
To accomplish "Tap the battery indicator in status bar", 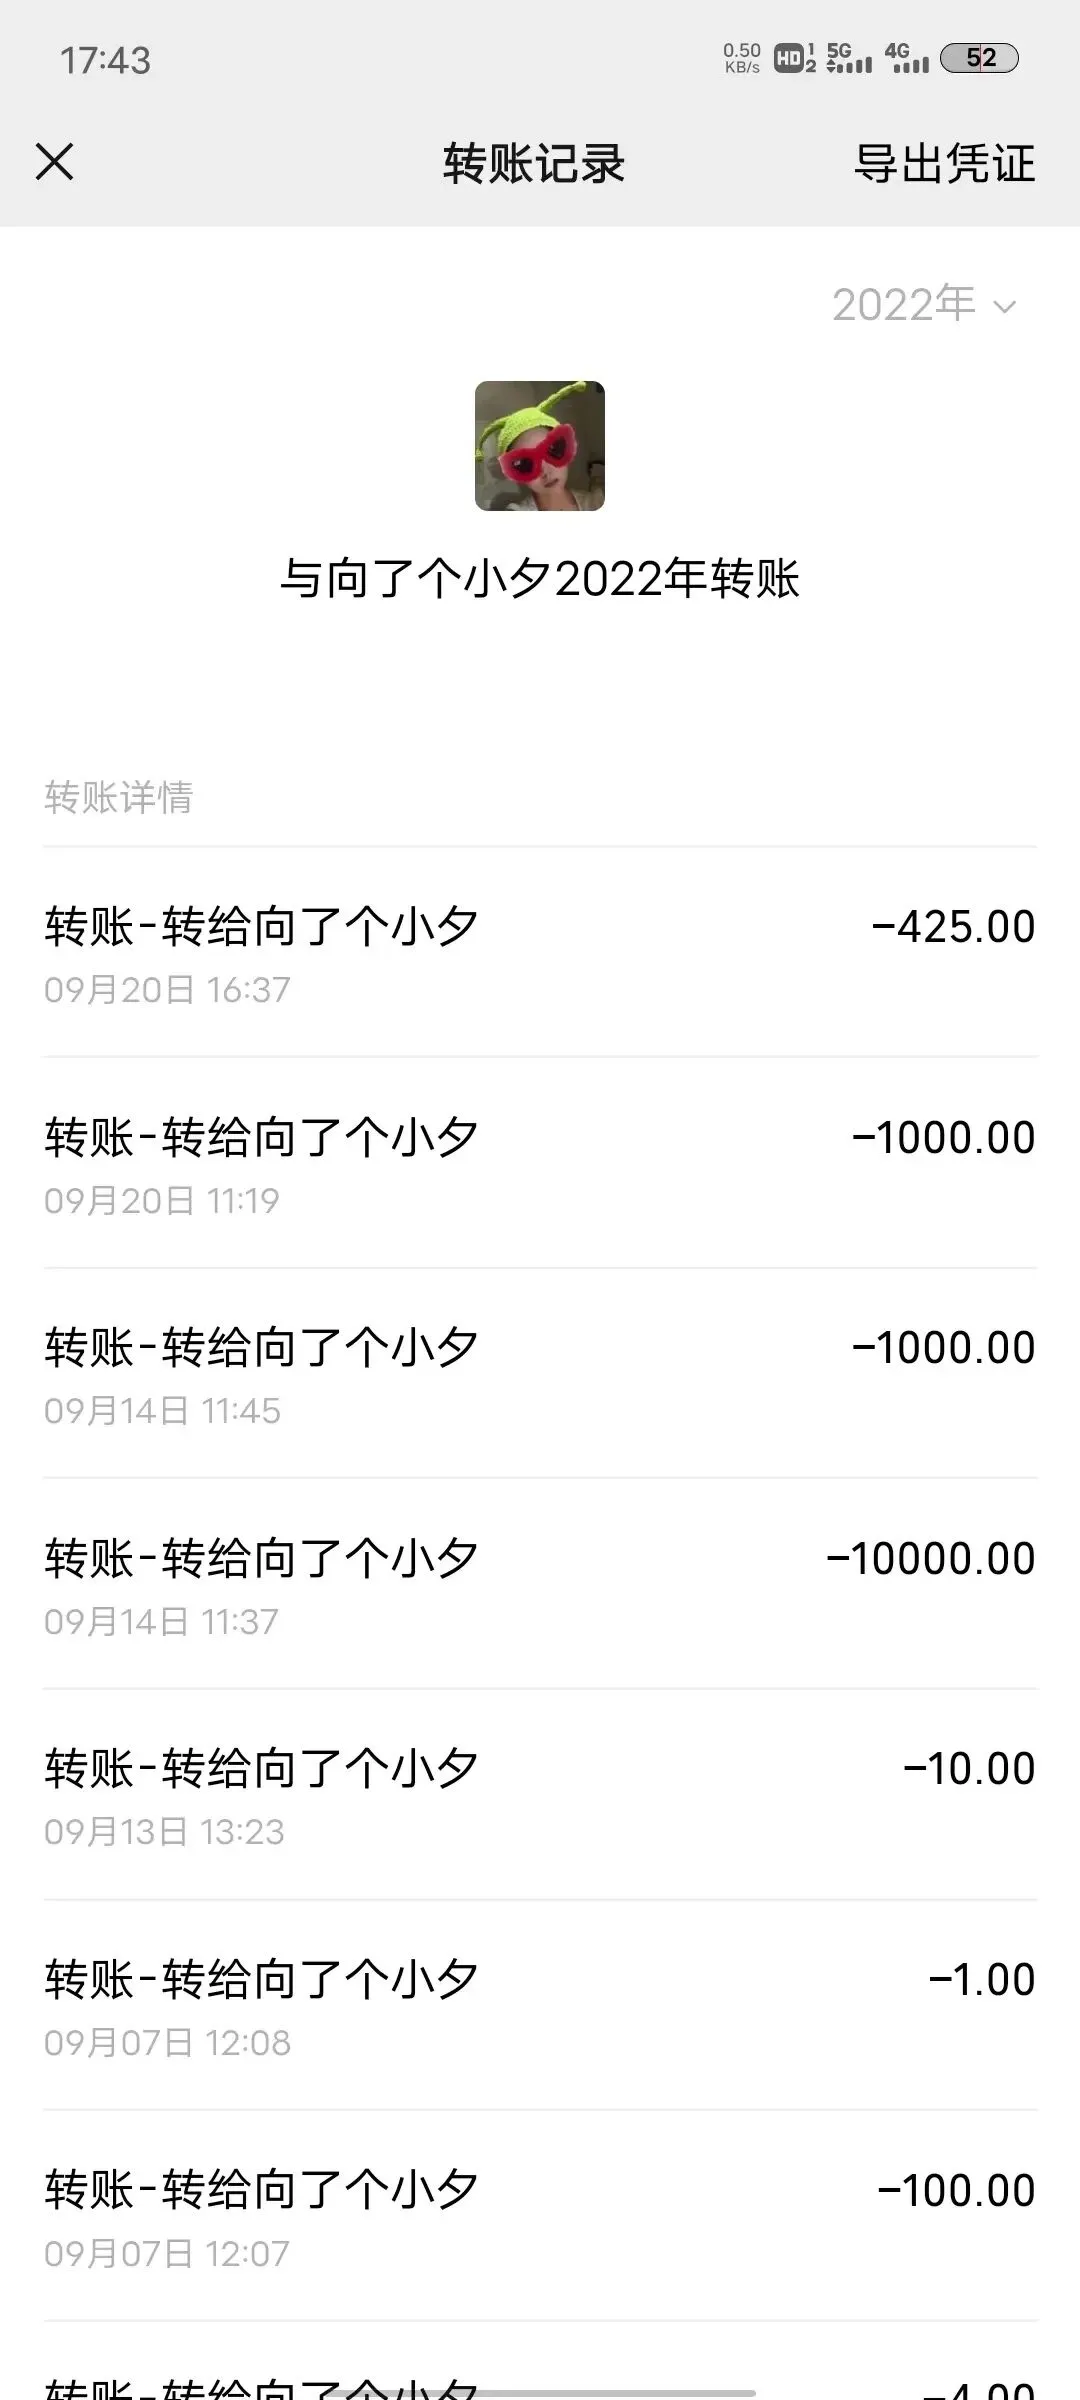I will [979, 58].
